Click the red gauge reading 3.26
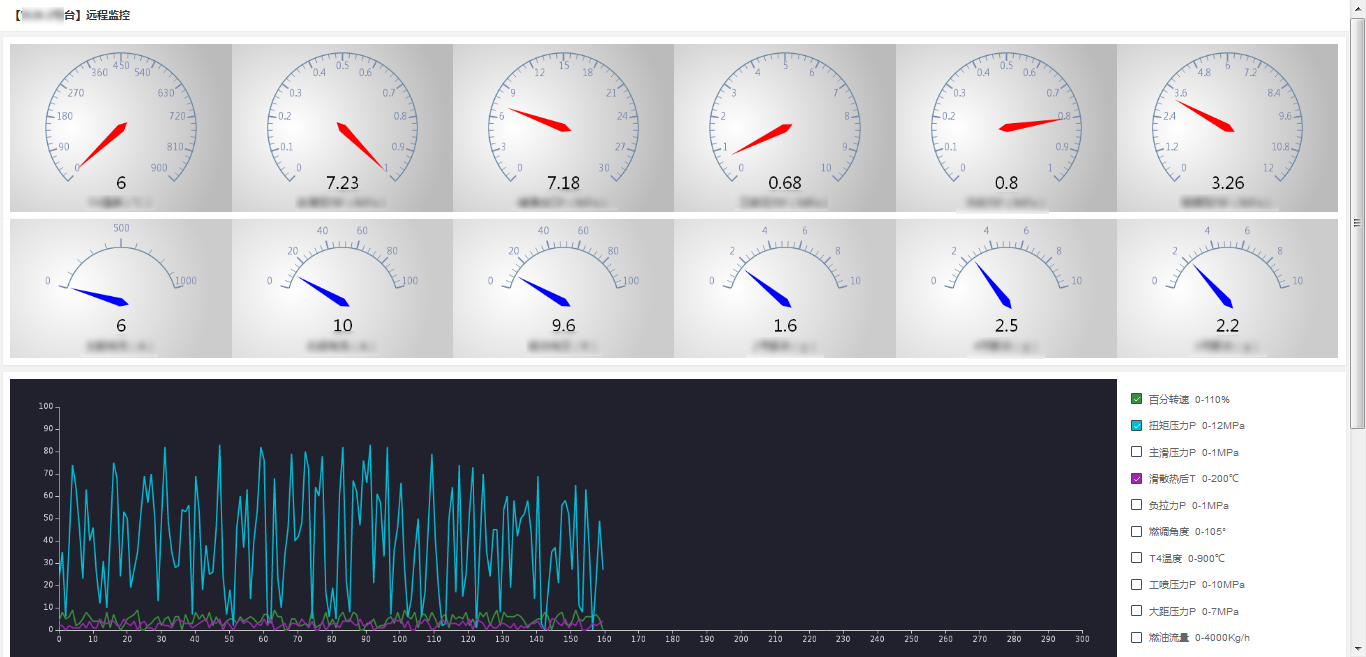This screenshot has width=1366, height=657. (1227, 128)
